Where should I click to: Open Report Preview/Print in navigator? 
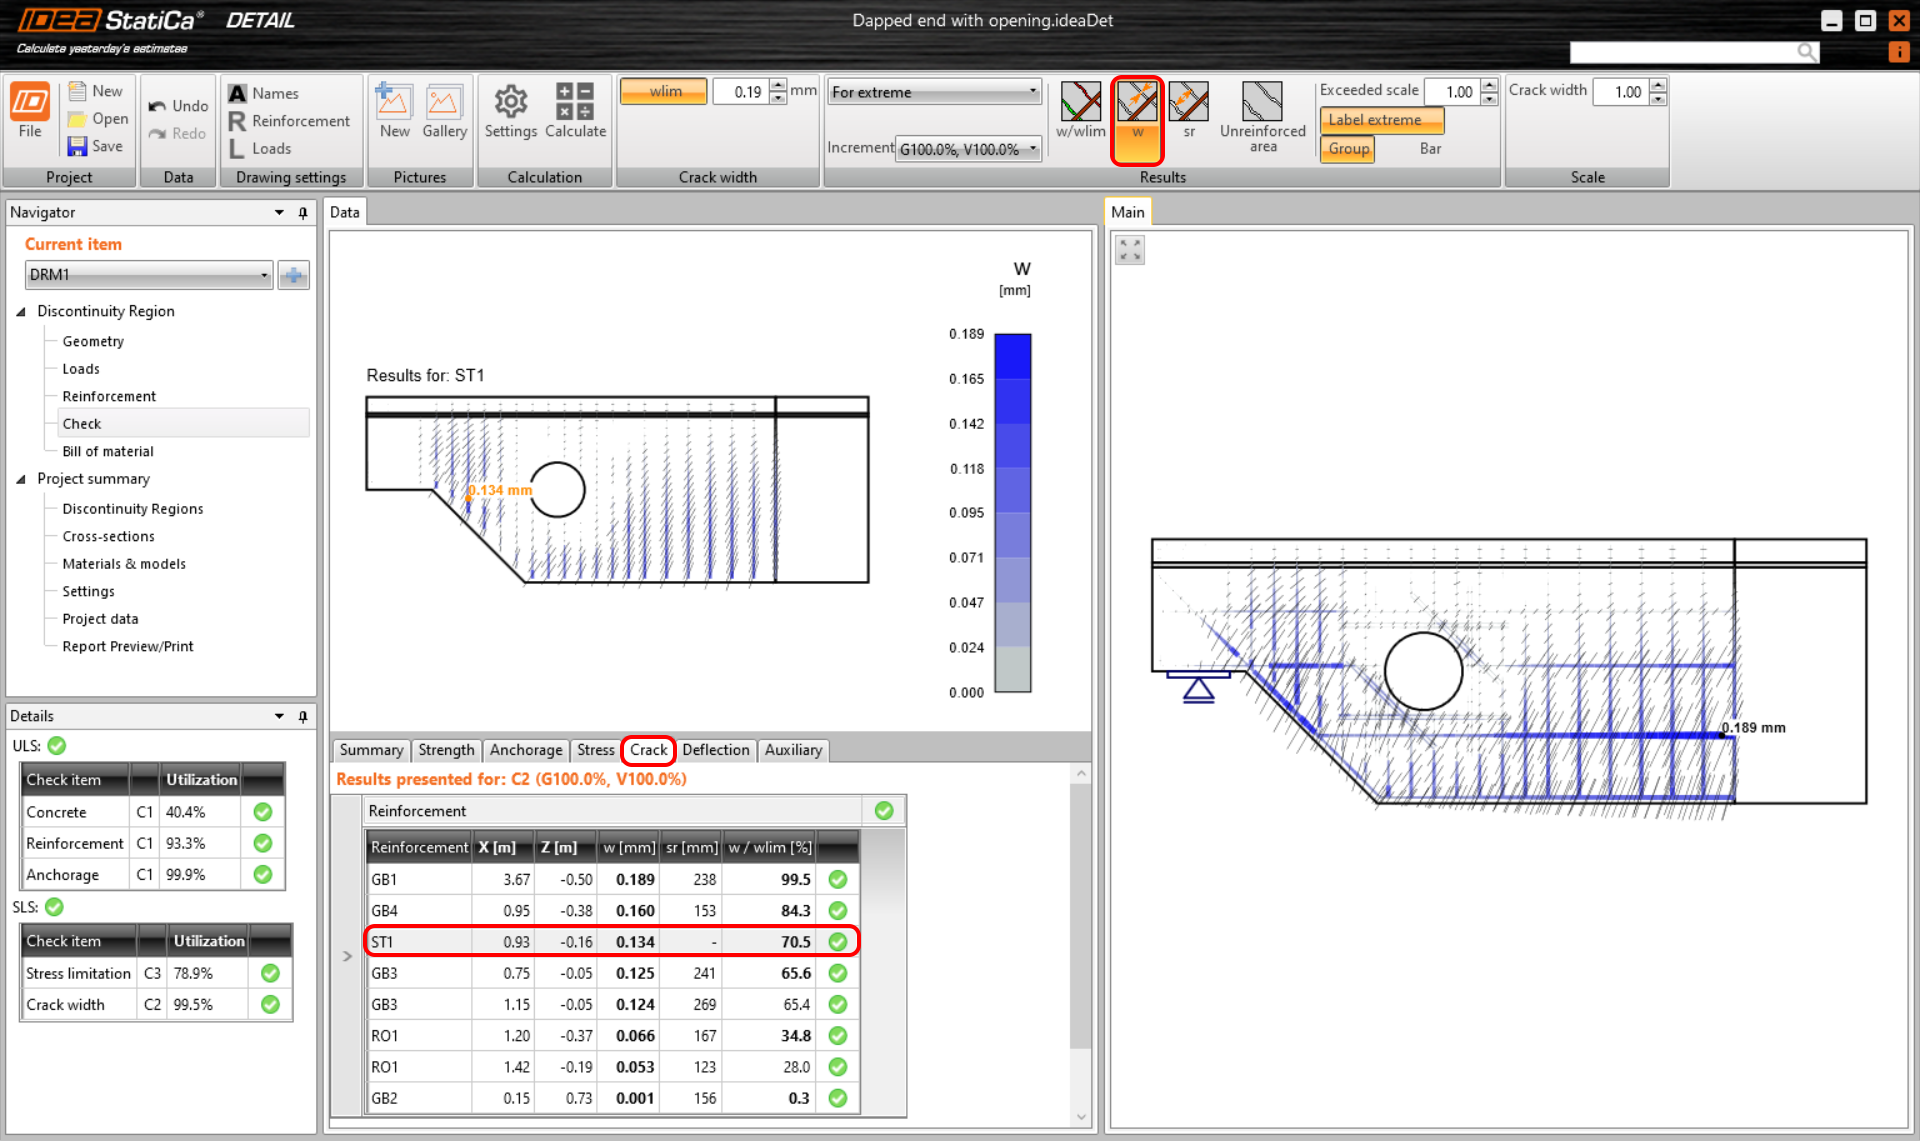coord(128,647)
